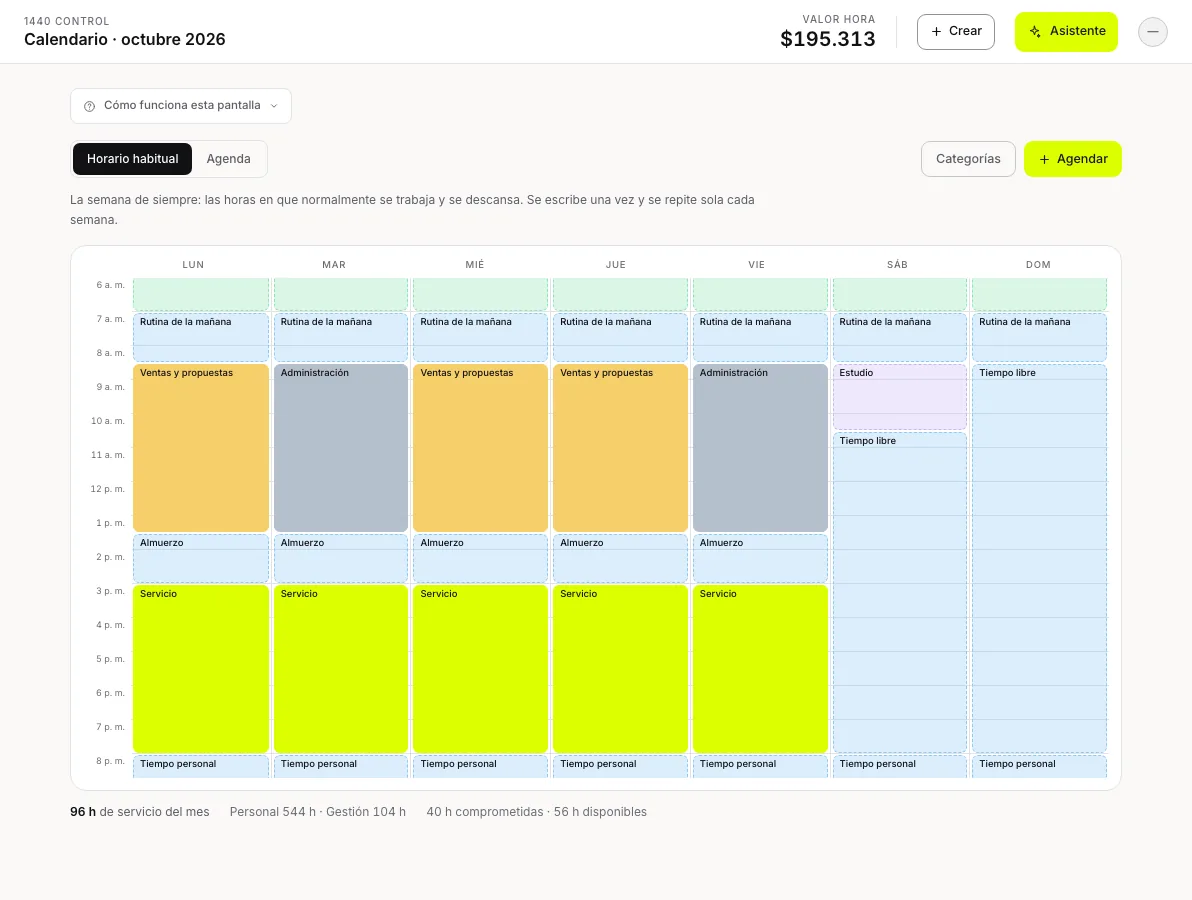Click the sparkle icon in Asistente button
The height and width of the screenshot is (900, 1192).
(1035, 31)
